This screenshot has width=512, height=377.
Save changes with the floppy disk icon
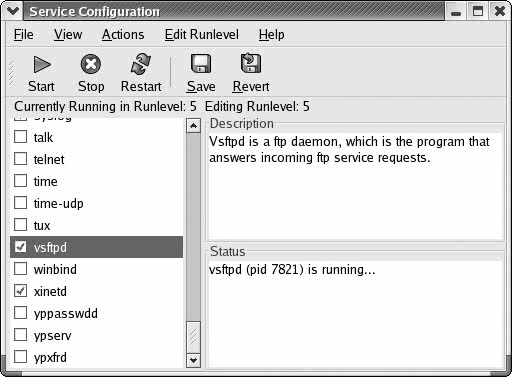[201, 64]
